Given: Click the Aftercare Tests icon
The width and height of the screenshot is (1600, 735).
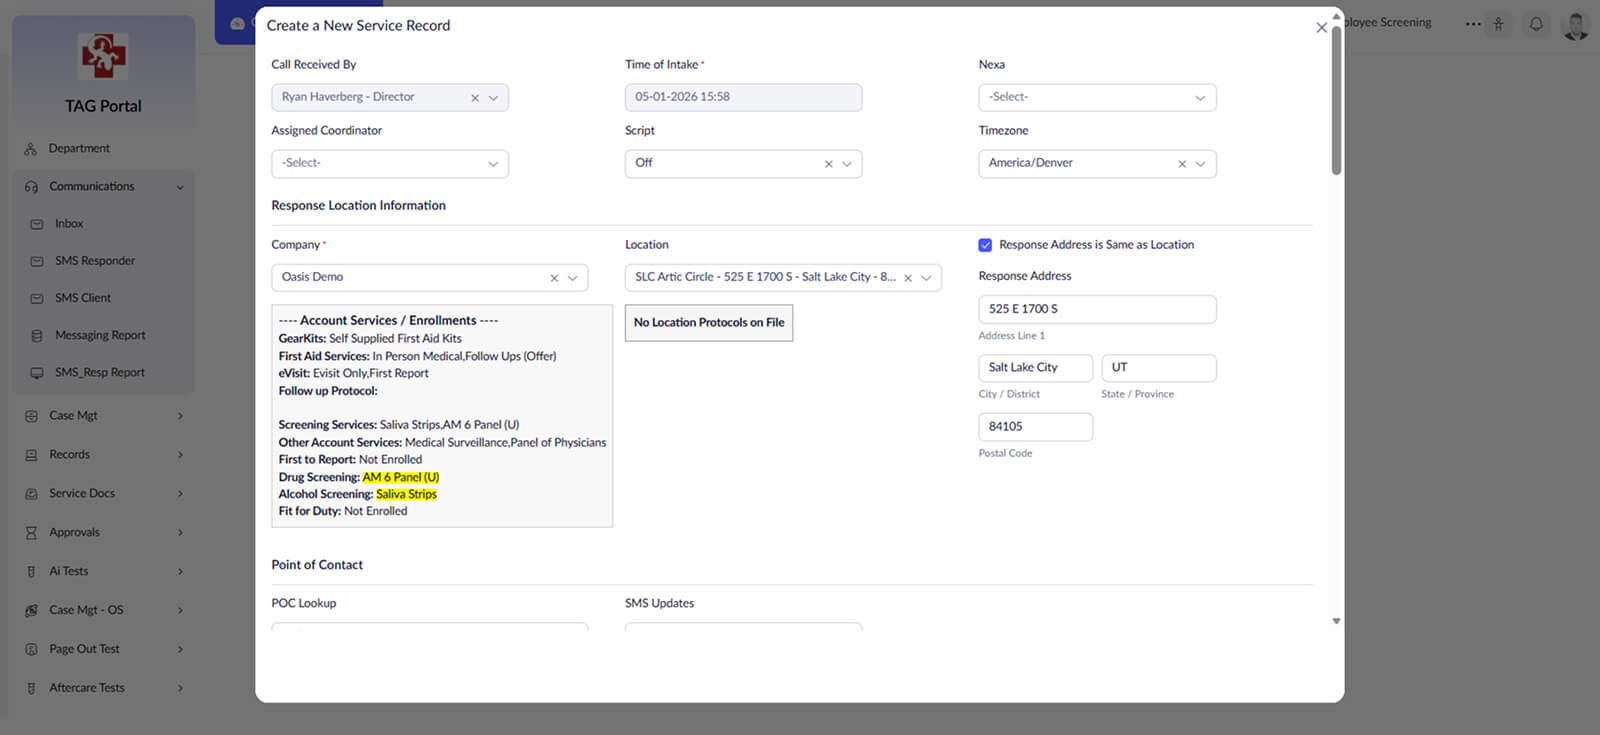Looking at the screenshot, I should click(x=31, y=688).
